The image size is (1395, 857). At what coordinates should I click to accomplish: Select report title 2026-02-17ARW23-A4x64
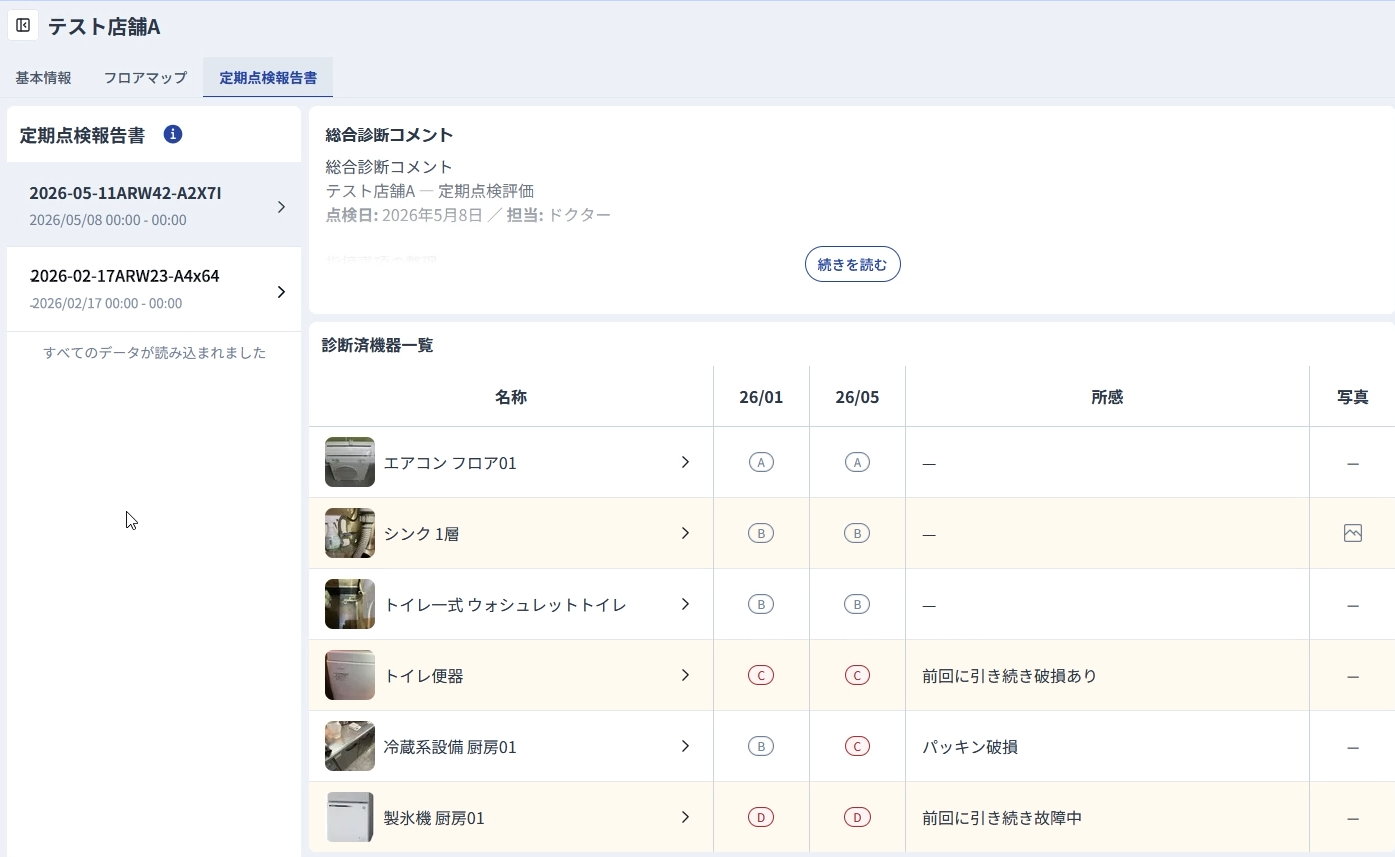point(124,276)
